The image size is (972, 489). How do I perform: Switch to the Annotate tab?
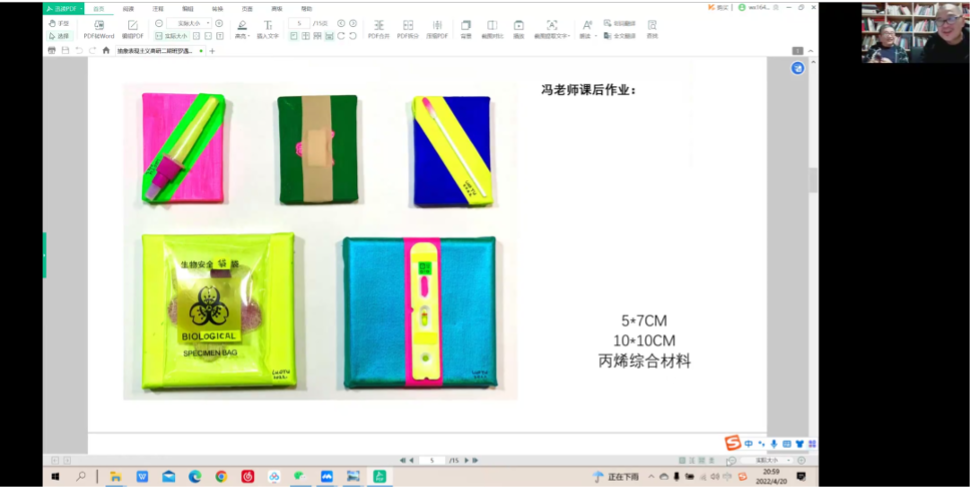pyautogui.click(x=158, y=9)
